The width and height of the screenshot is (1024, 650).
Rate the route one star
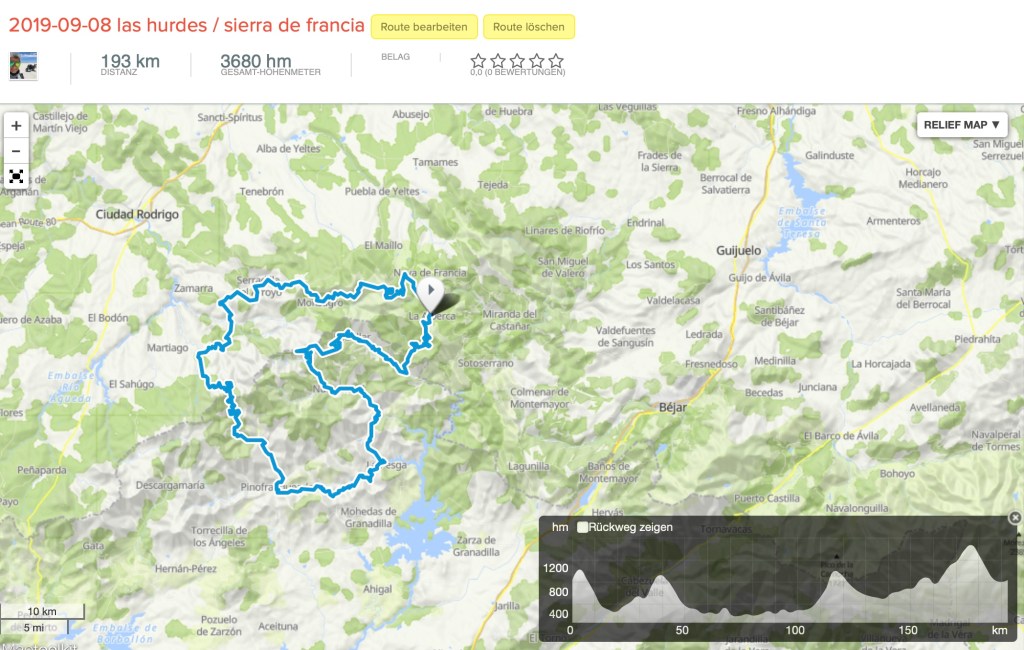478,61
